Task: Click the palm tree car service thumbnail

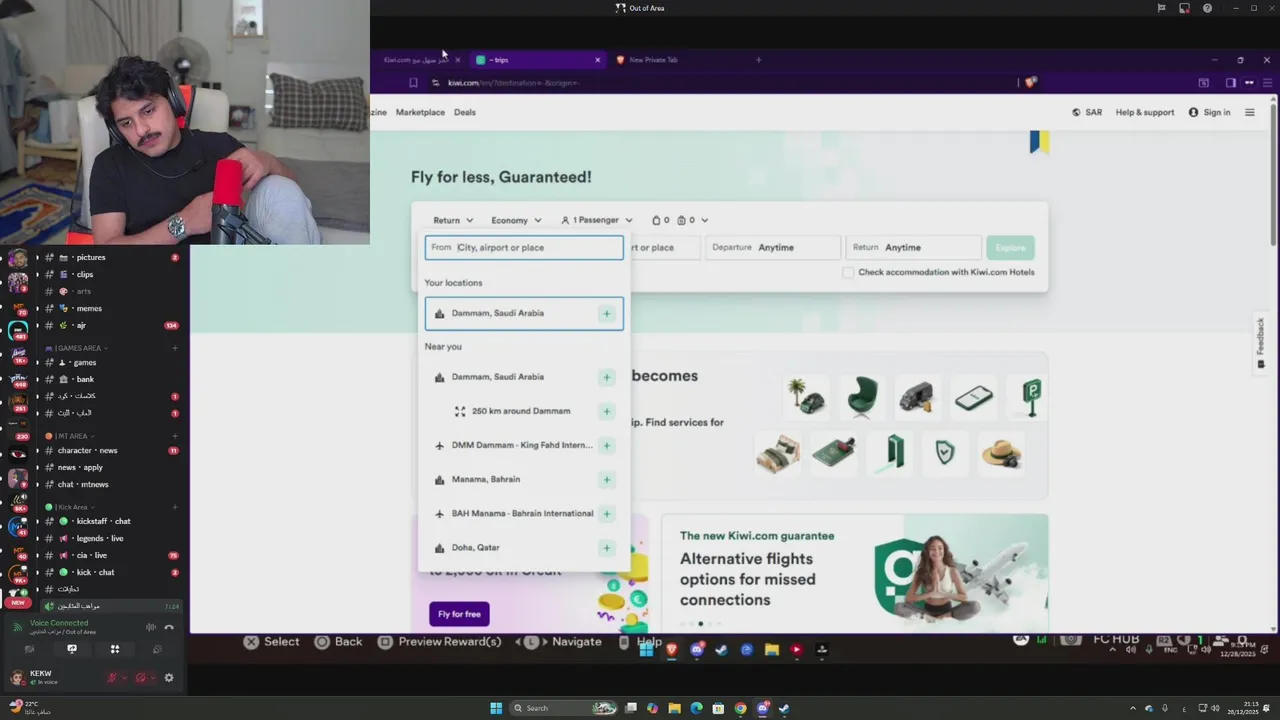Action: tap(806, 396)
